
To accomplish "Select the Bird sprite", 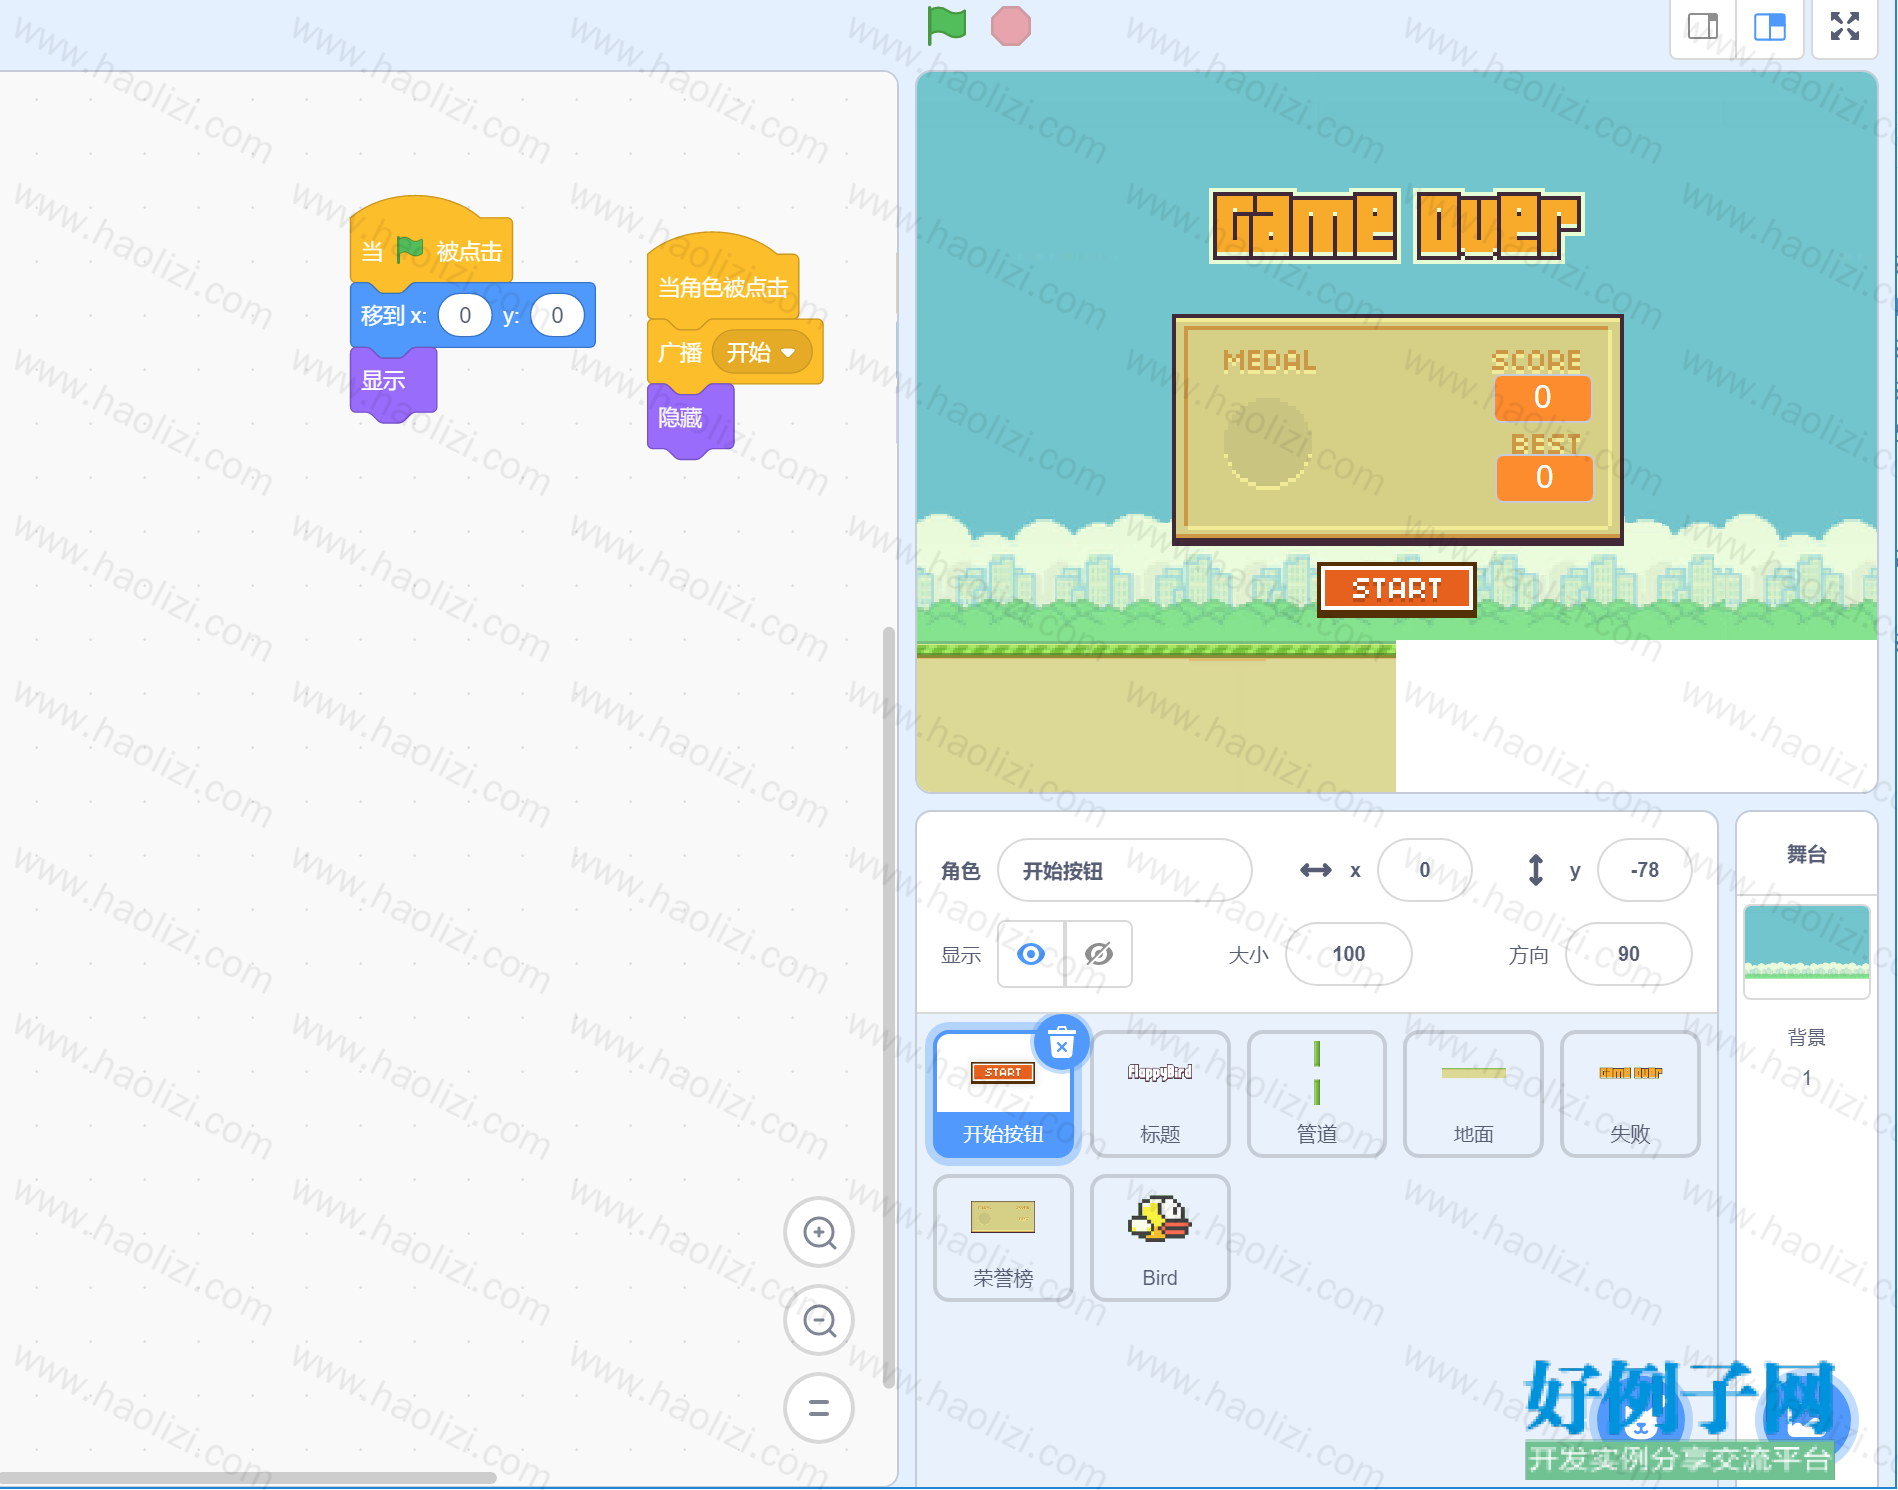I will click(x=1160, y=1238).
